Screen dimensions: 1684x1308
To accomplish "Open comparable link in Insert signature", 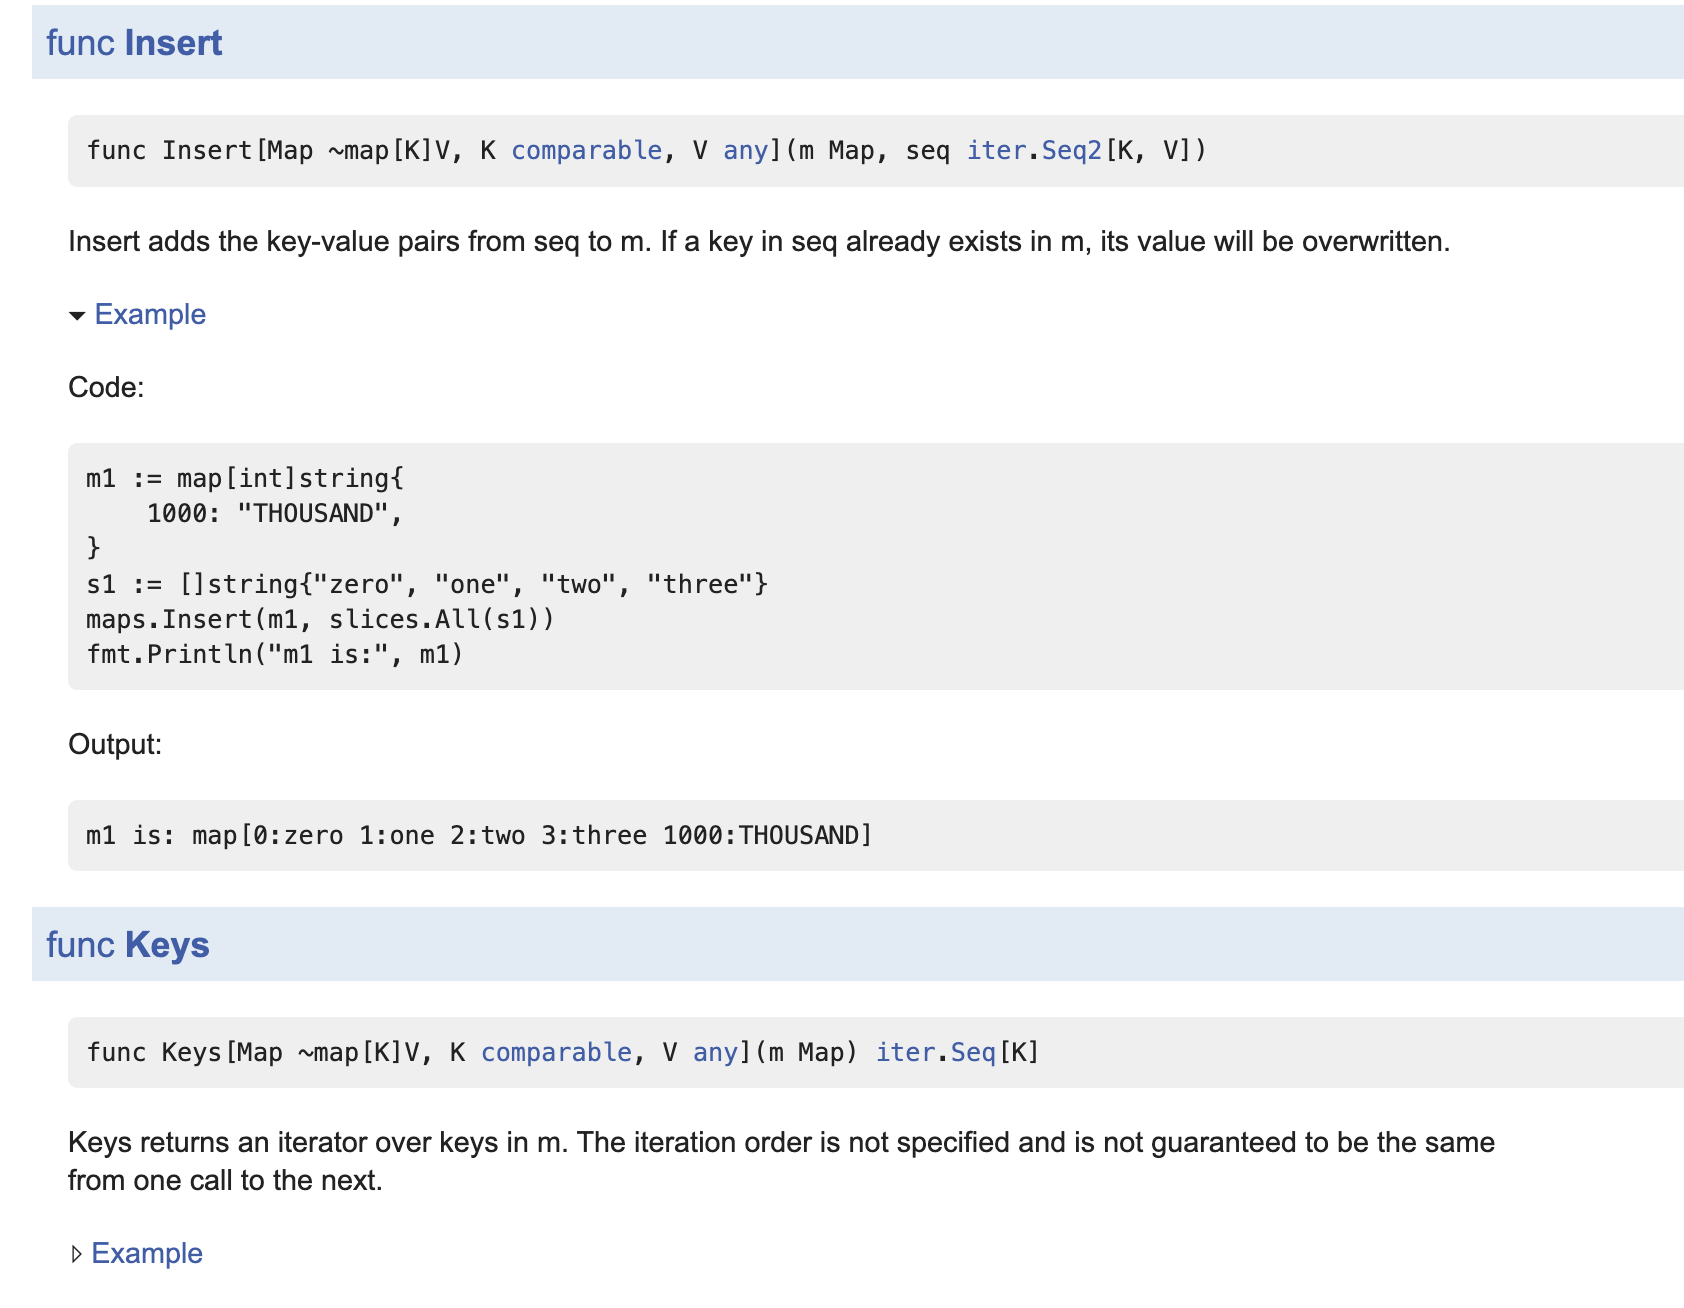I will coord(586,151).
